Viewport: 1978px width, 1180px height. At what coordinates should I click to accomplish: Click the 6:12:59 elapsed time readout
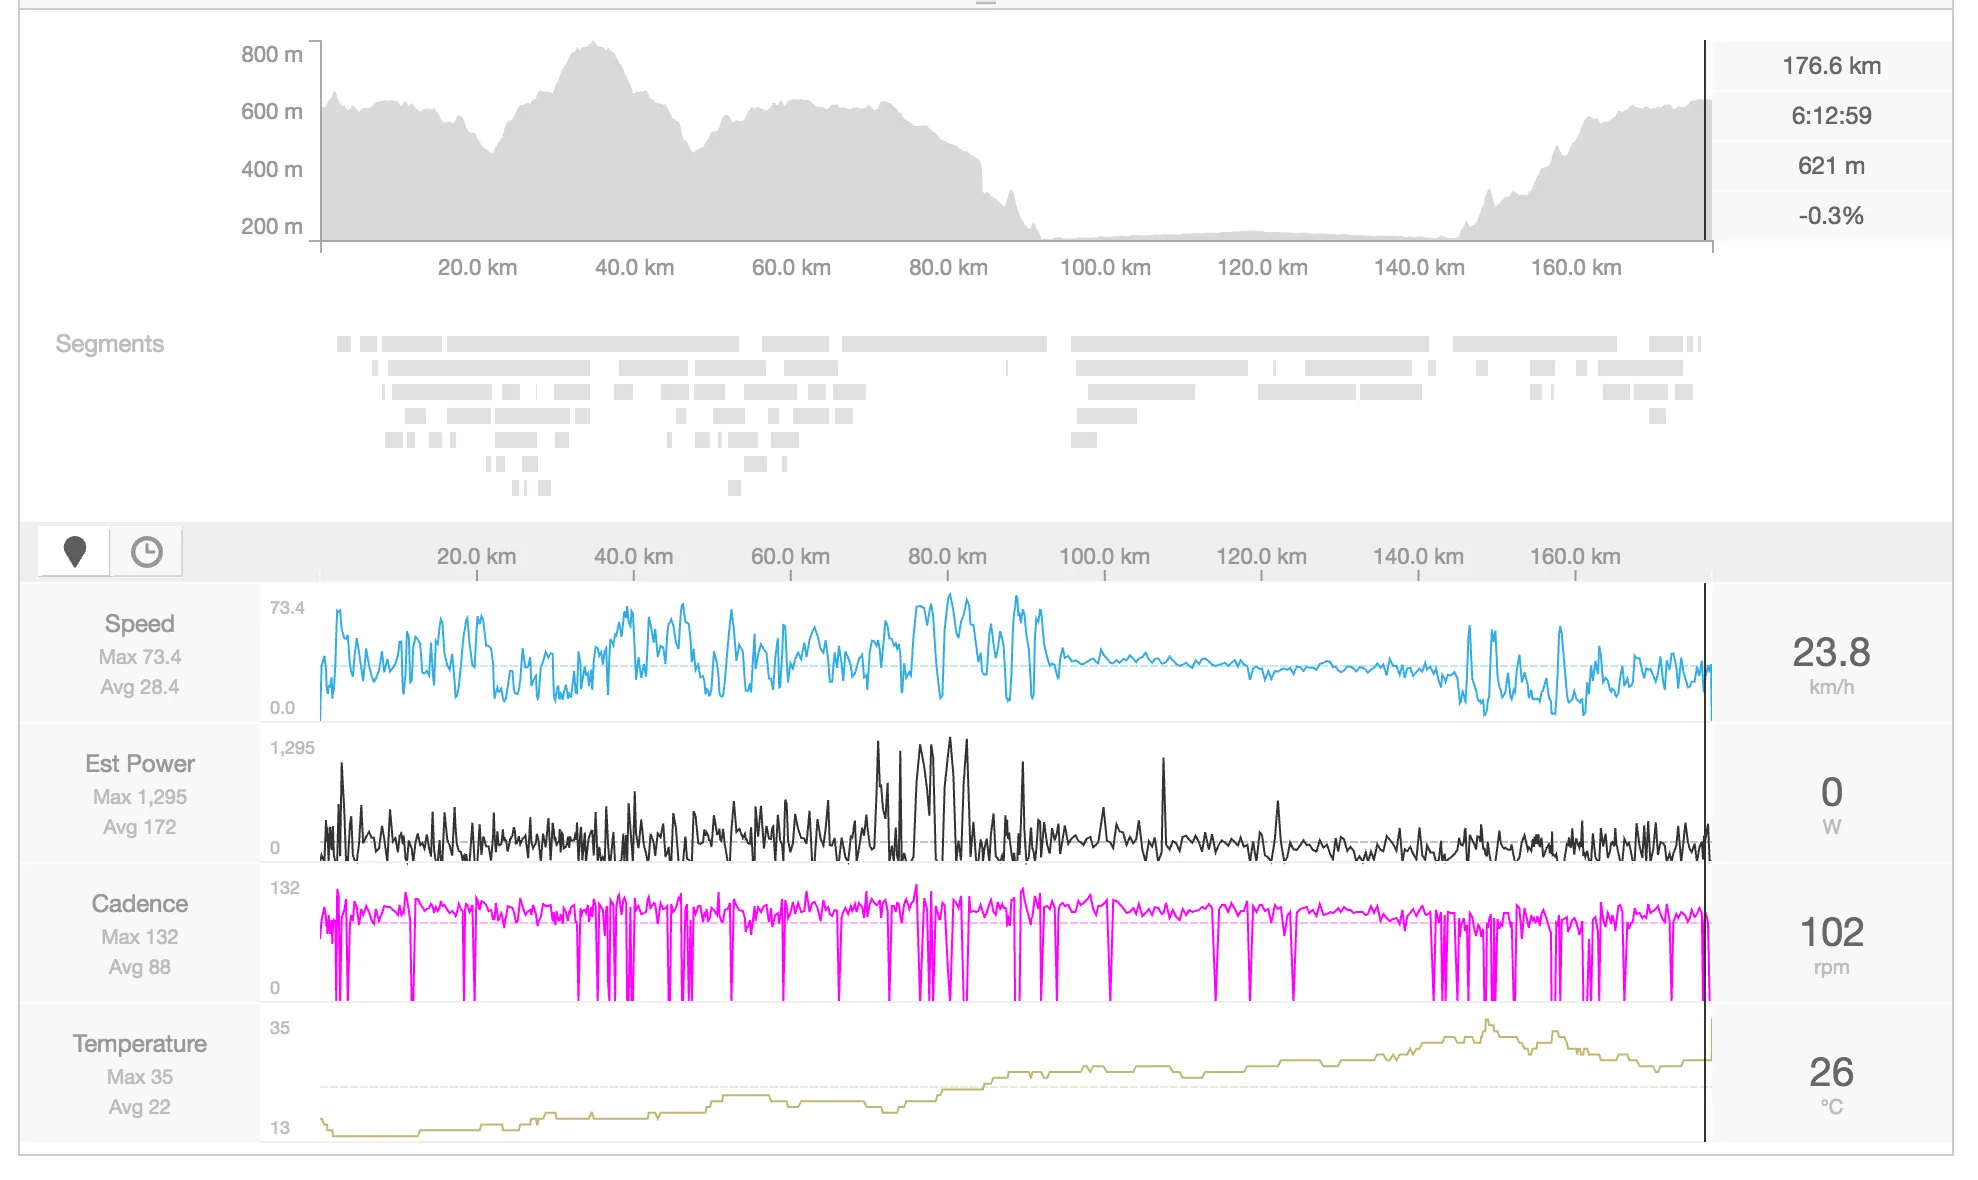click(x=1831, y=116)
